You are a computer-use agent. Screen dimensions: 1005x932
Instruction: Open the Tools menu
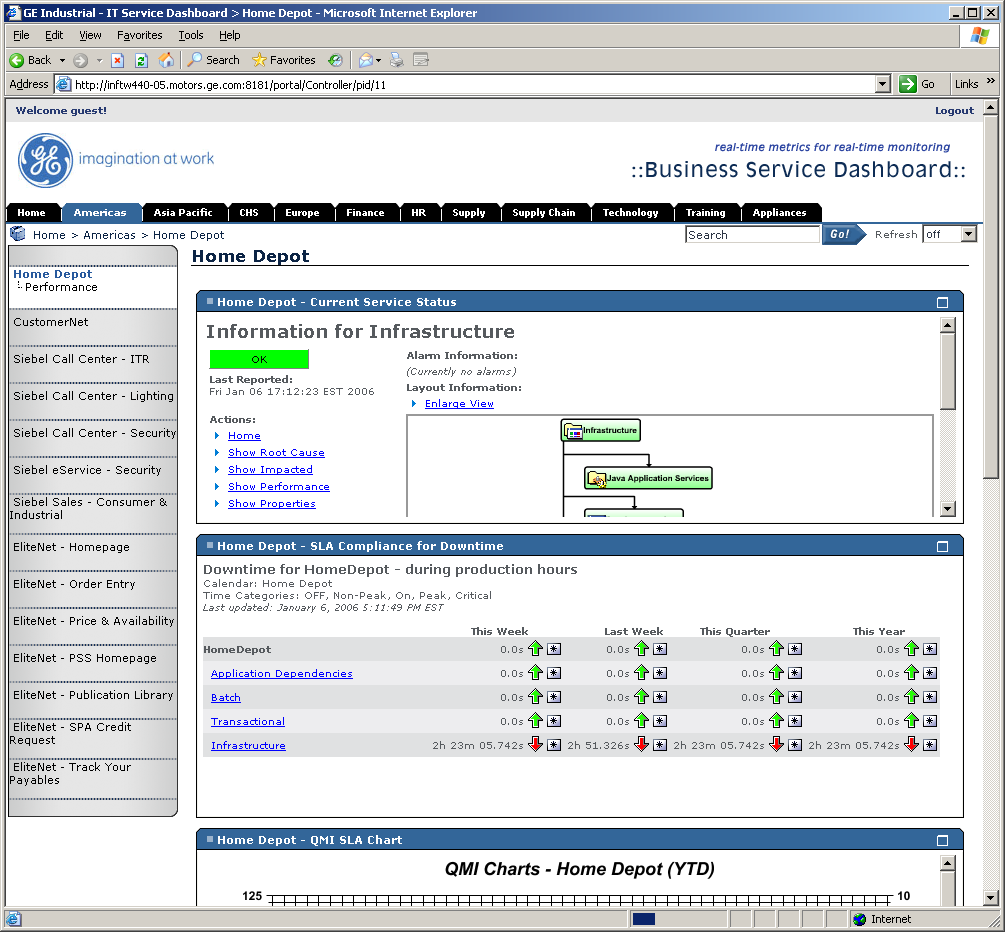click(x=190, y=35)
